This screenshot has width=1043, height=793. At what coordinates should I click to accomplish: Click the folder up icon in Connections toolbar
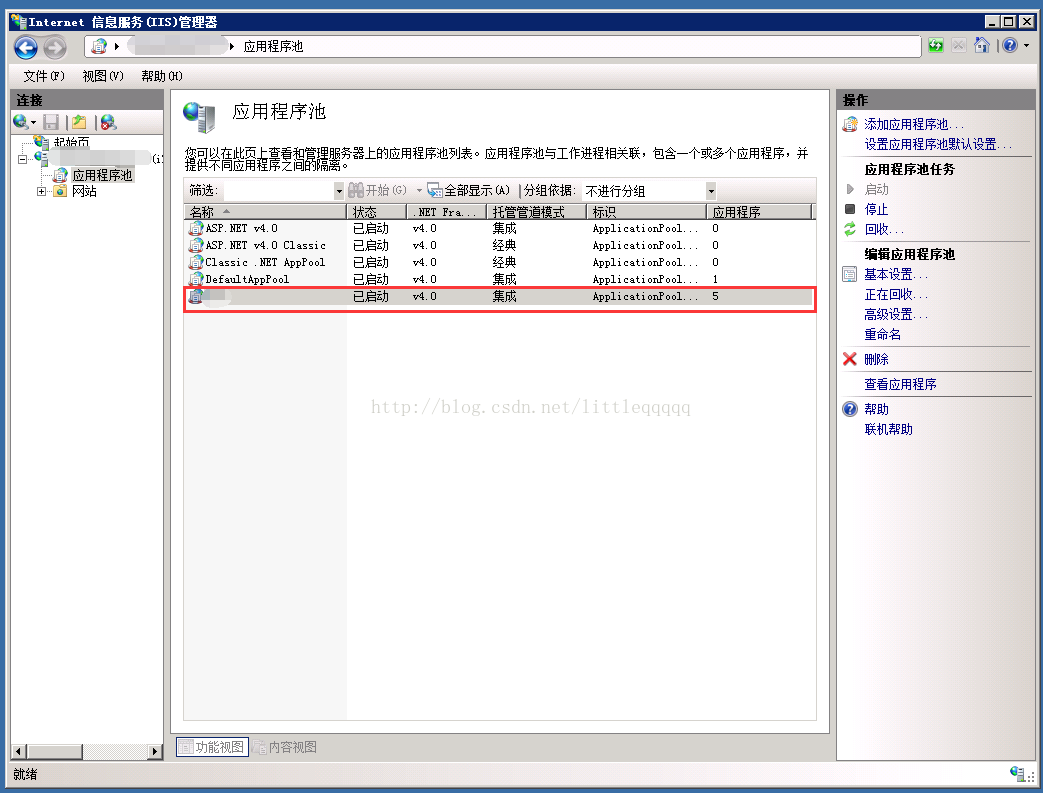[x=79, y=122]
